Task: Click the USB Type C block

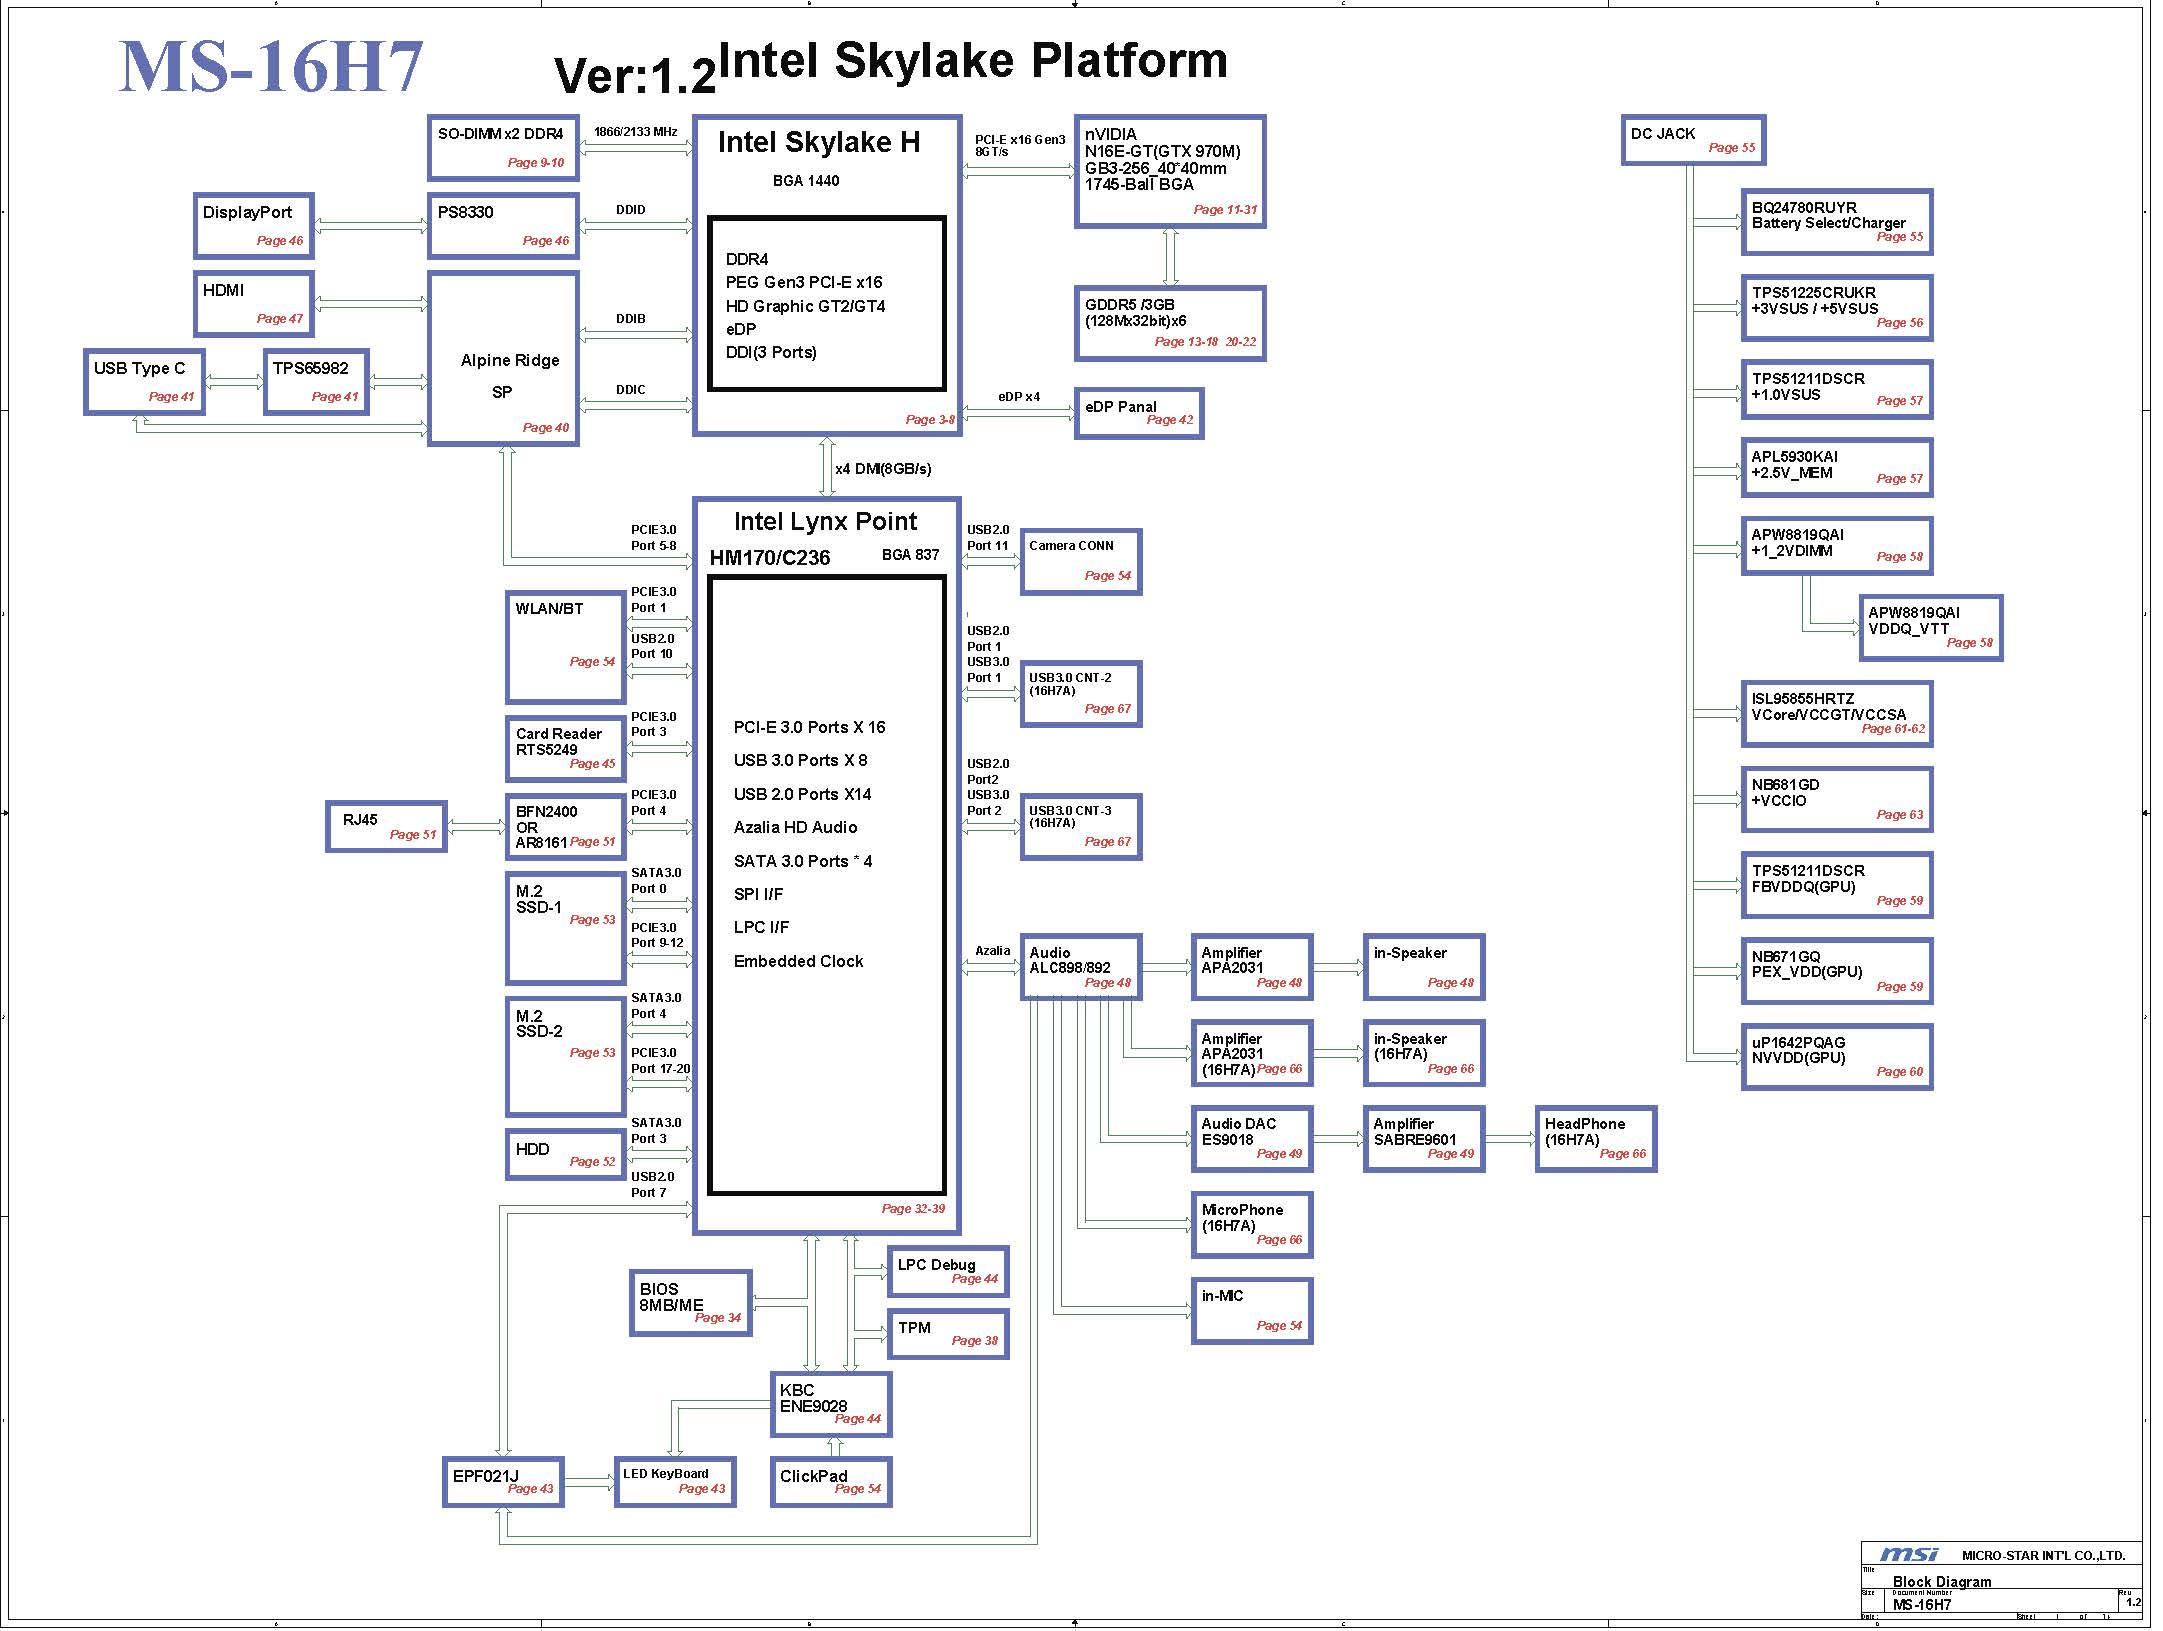Action: pos(145,382)
